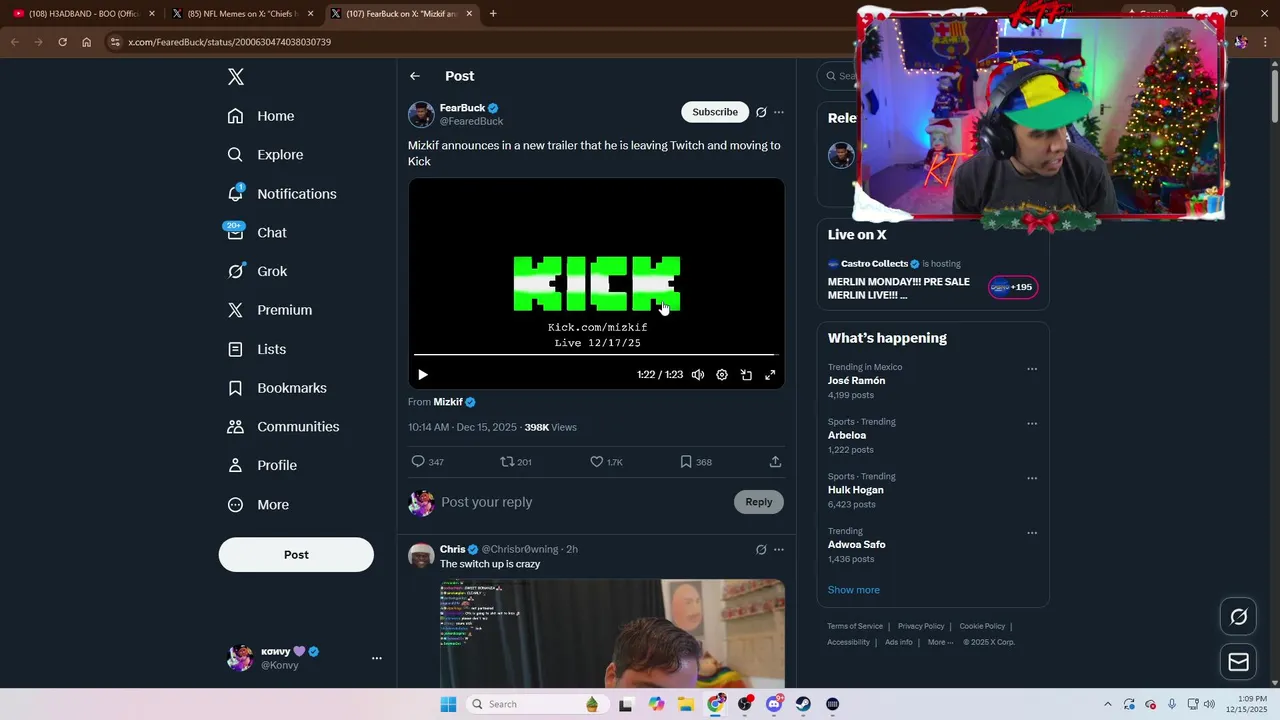
Task: Open Profile in the sidebar
Action: point(262,465)
